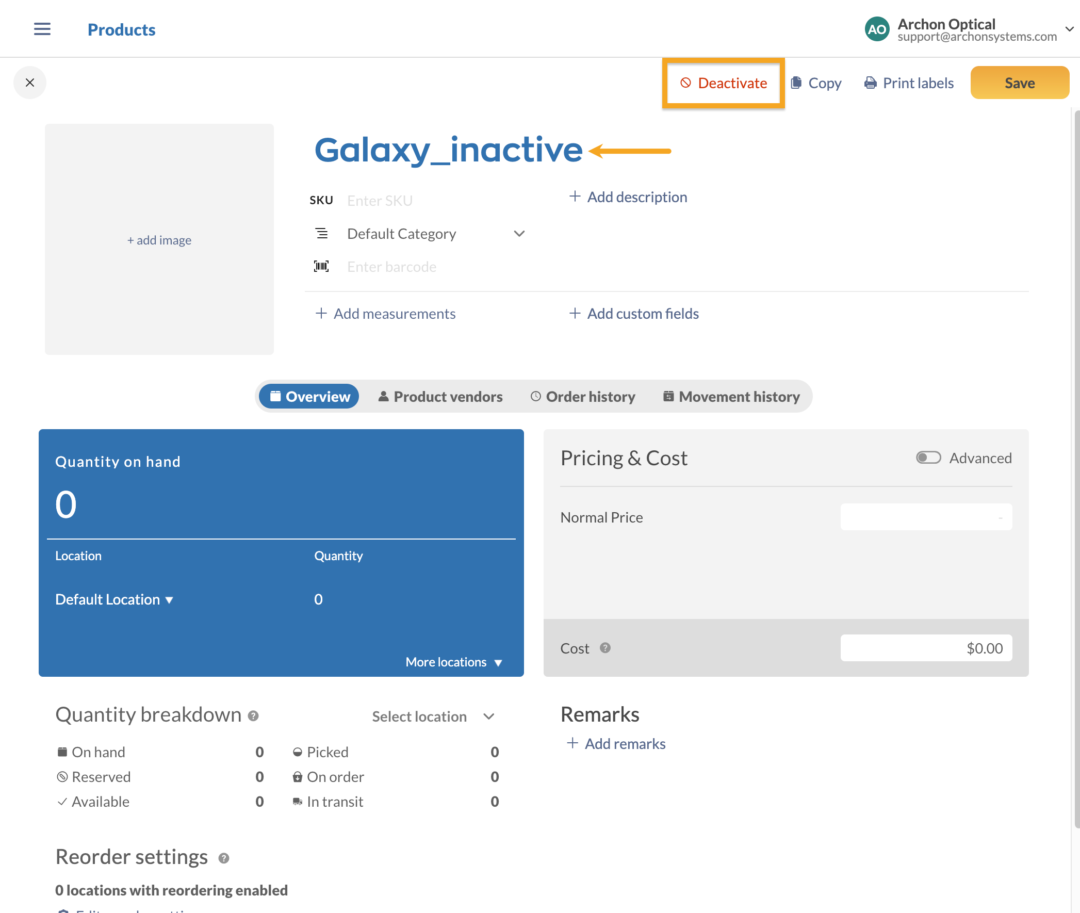
Task: Click the Deactivate button
Action: click(723, 83)
